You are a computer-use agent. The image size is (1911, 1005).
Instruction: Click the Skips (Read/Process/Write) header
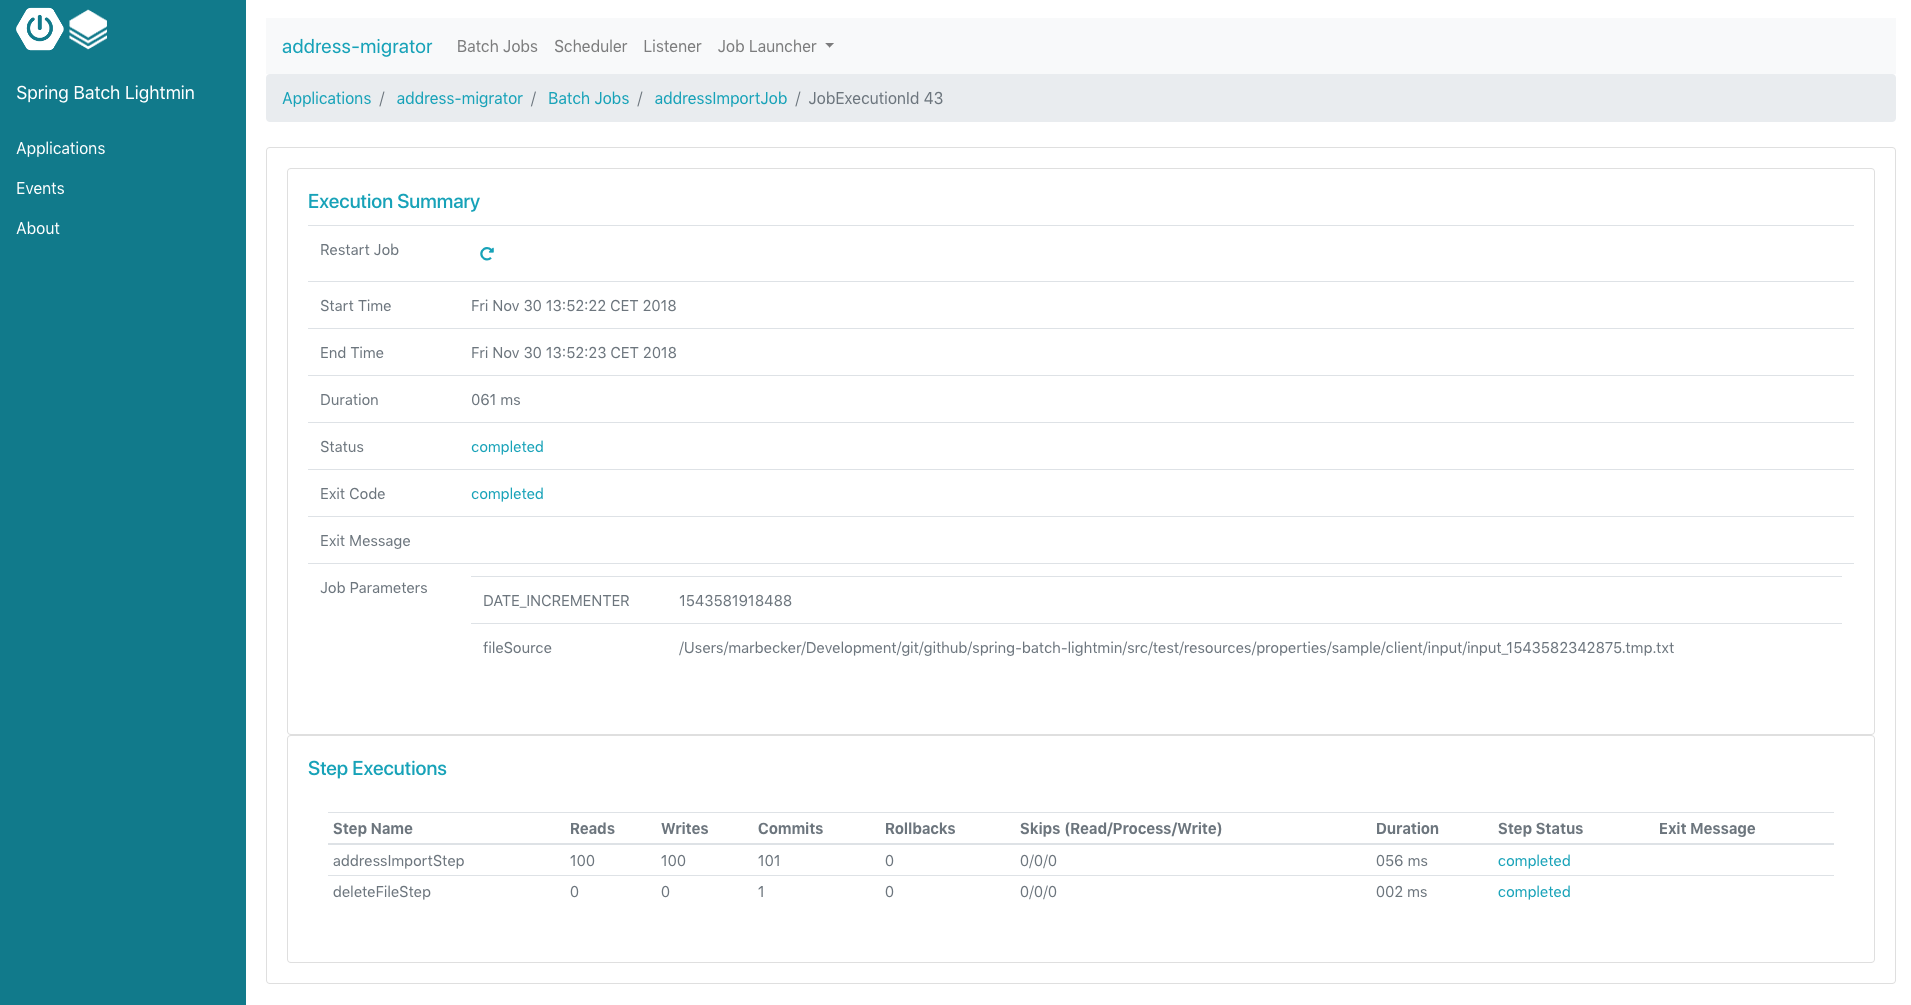[1121, 829]
